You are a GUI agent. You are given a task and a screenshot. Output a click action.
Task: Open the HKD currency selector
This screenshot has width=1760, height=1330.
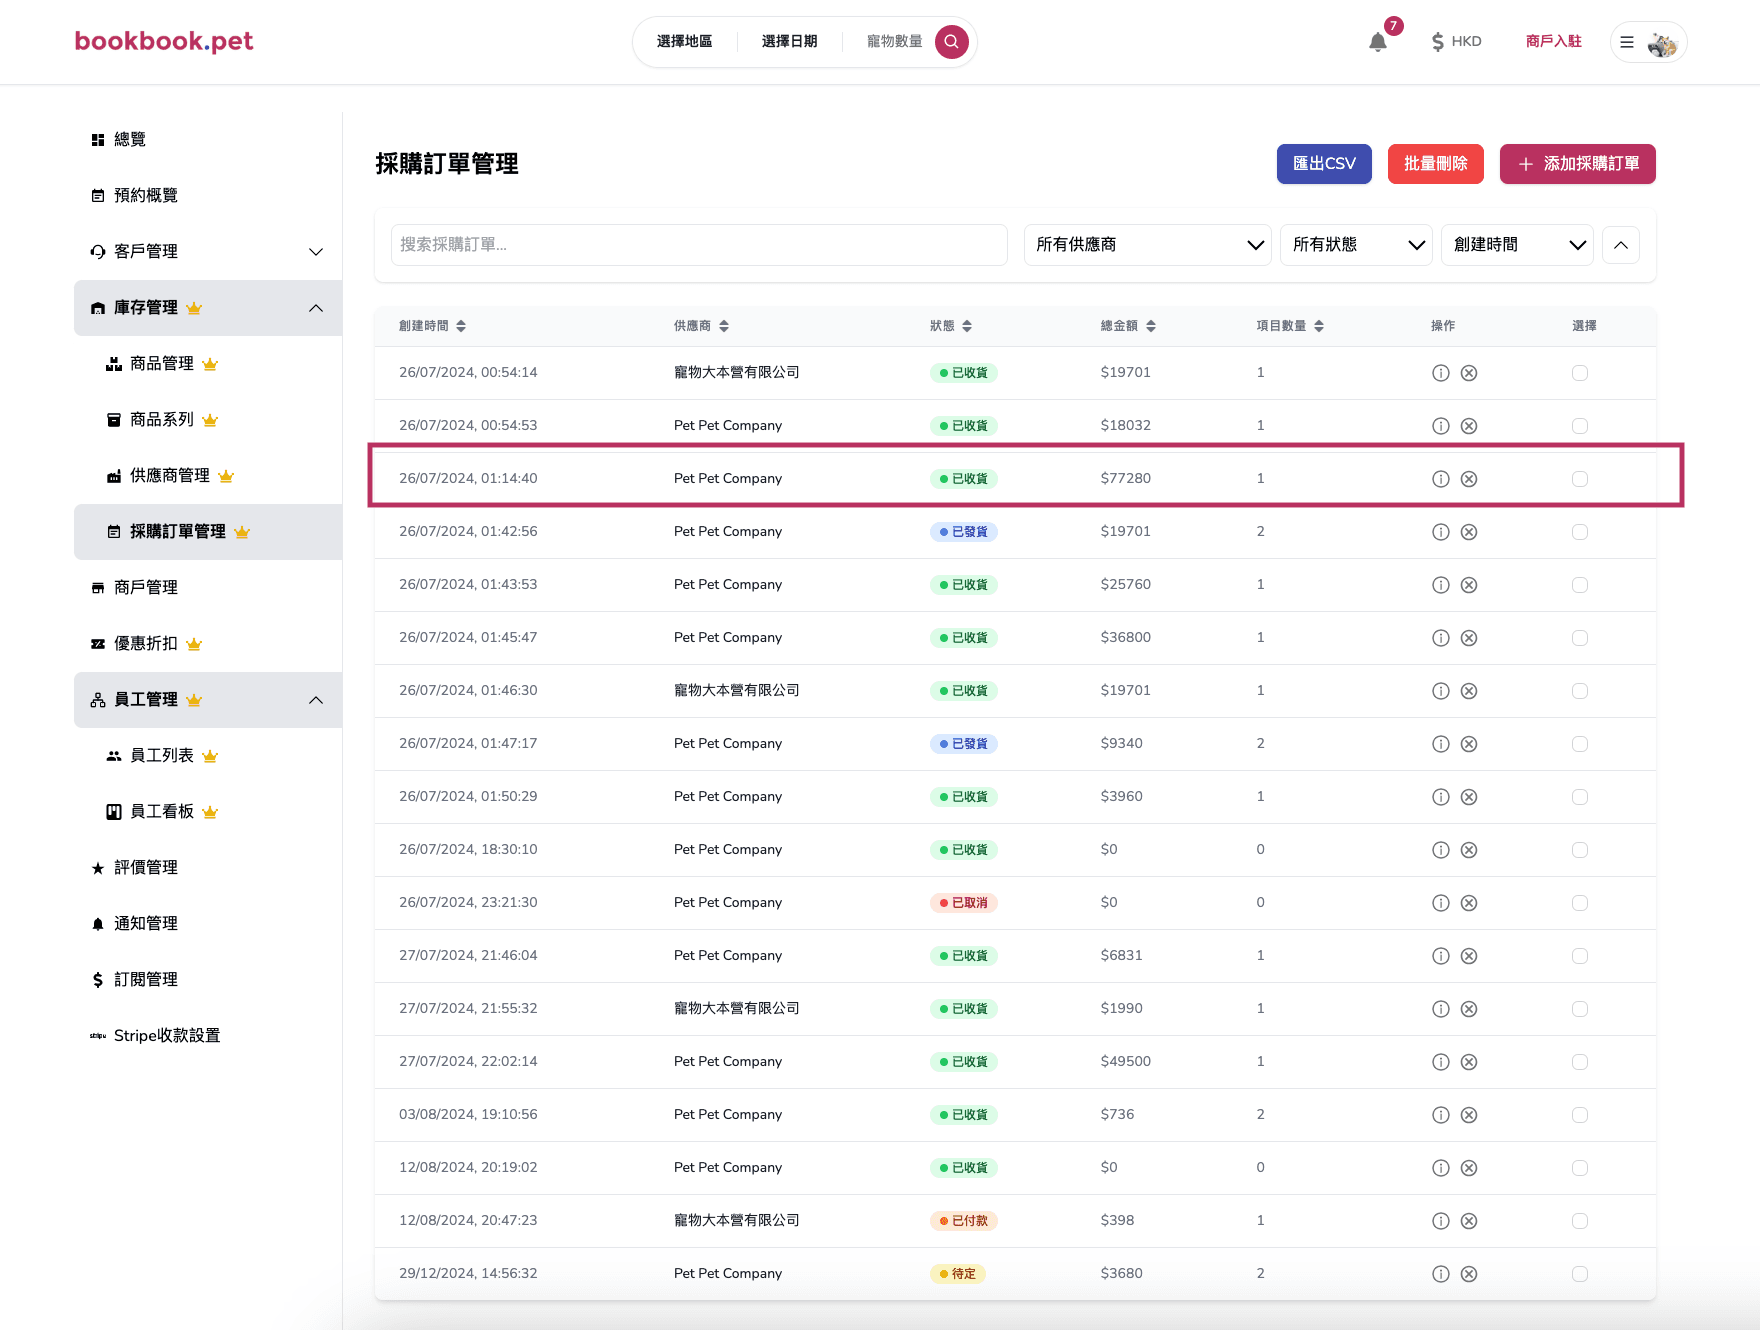coord(1456,42)
